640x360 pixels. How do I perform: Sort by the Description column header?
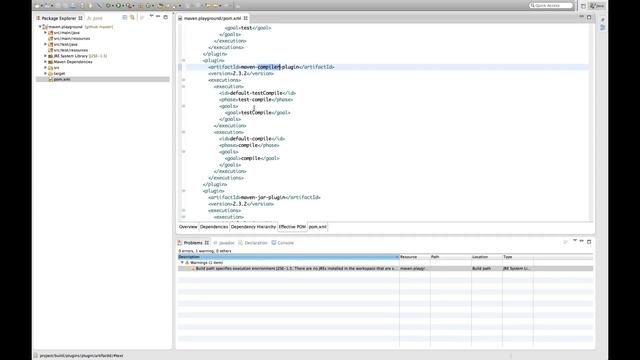click(288, 257)
